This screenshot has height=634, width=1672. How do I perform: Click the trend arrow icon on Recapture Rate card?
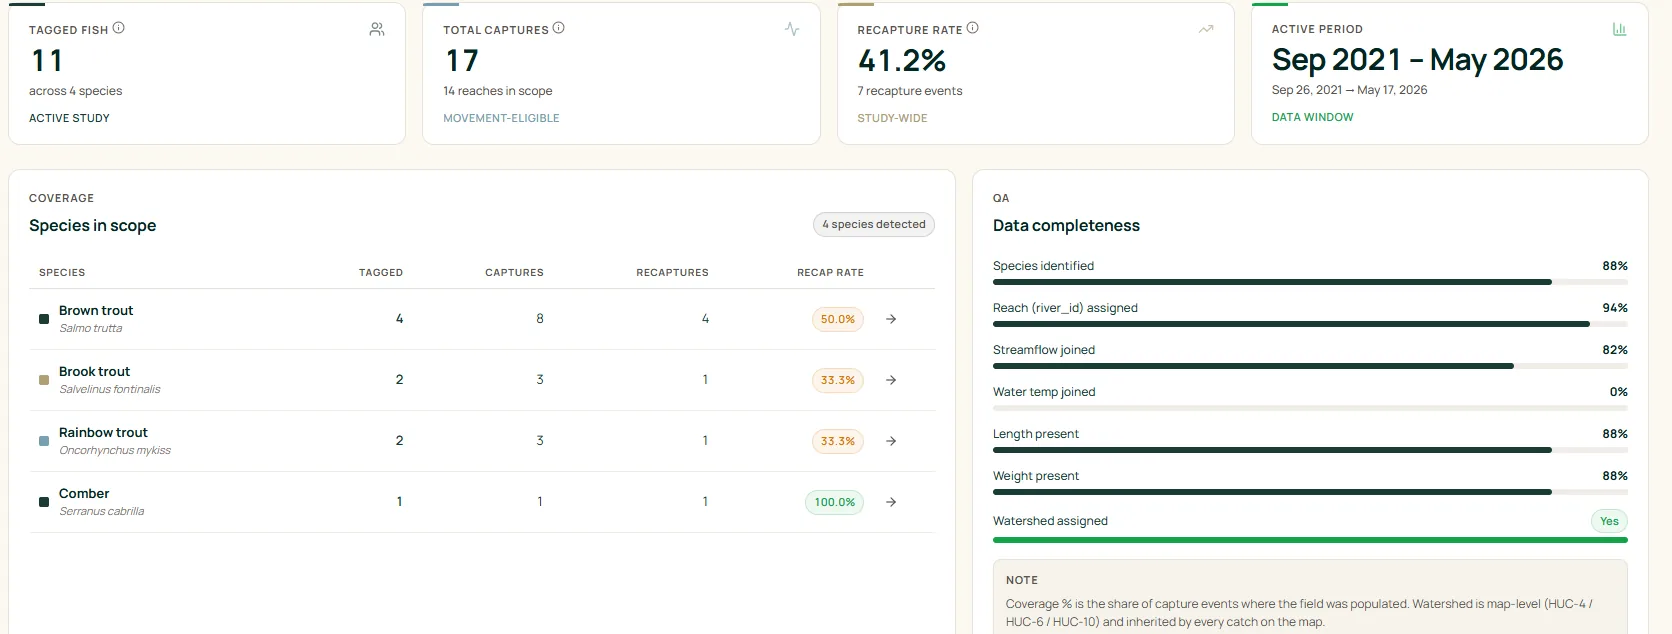(1206, 30)
